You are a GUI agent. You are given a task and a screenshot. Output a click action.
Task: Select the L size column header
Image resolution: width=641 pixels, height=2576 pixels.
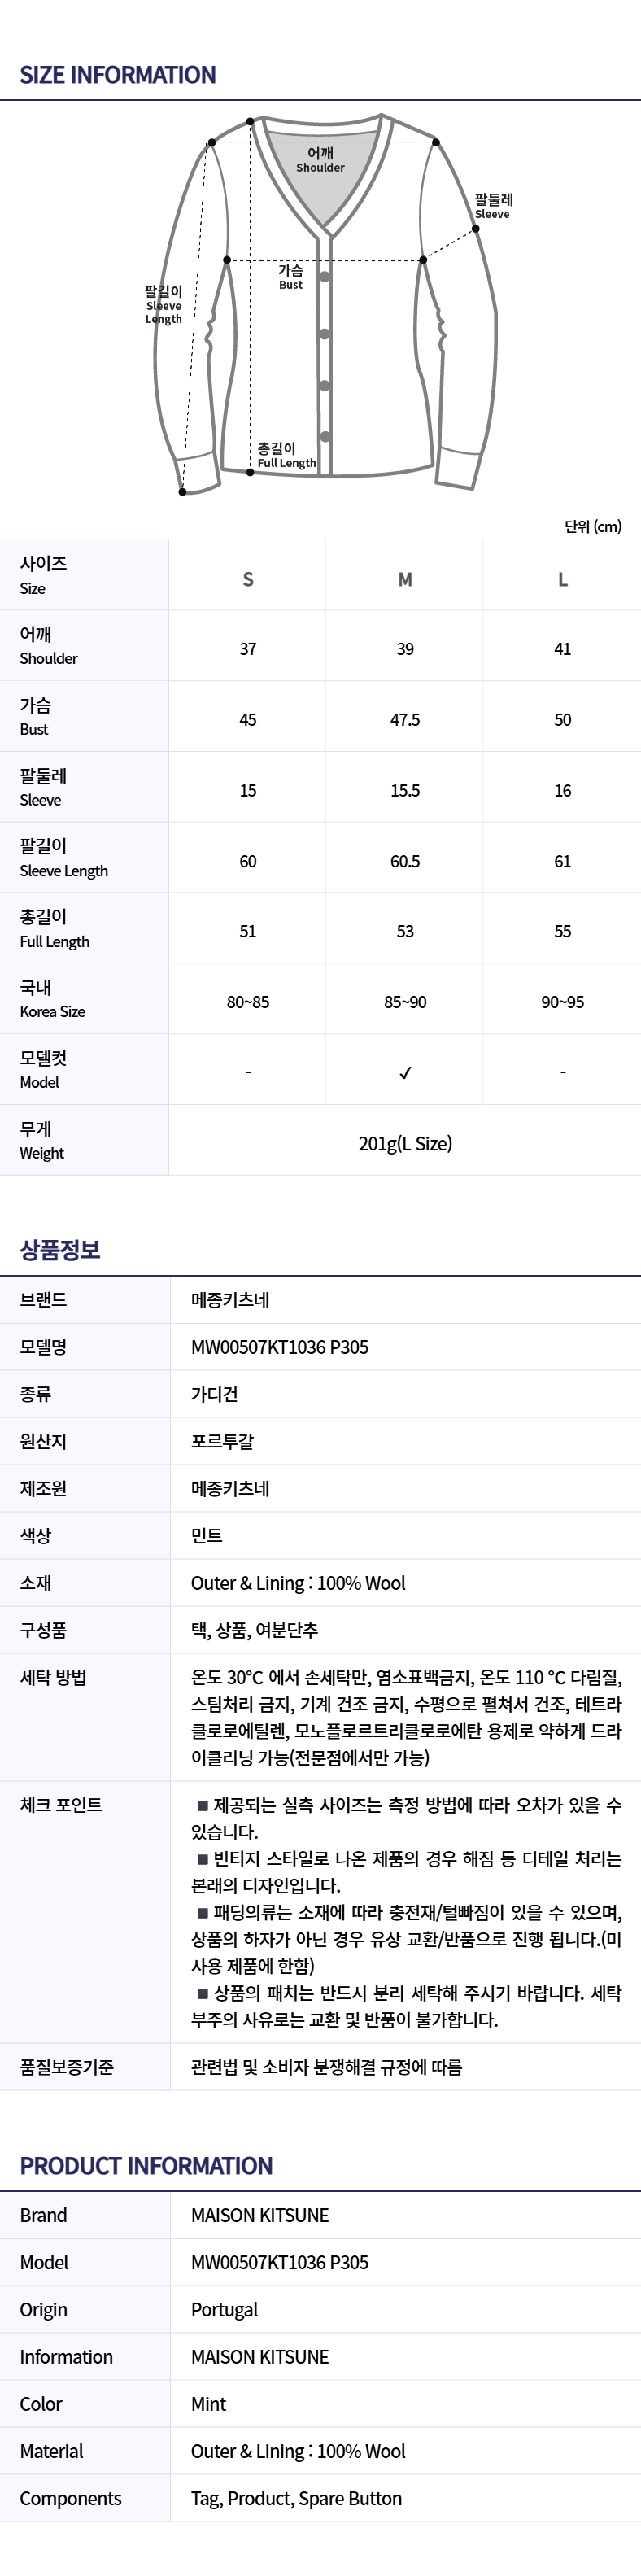pyautogui.click(x=563, y=579)
